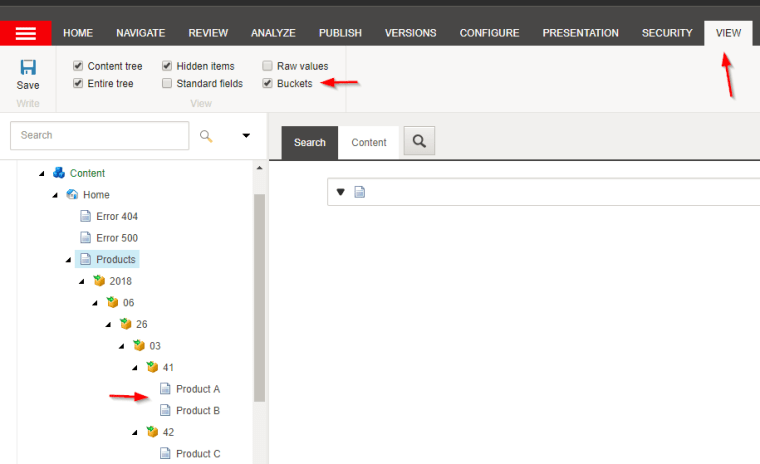Image resolution: width=760 pixels, height=464 pixels.
Task: Toggle the Hidden items checkbox
Action: point(167,66)
